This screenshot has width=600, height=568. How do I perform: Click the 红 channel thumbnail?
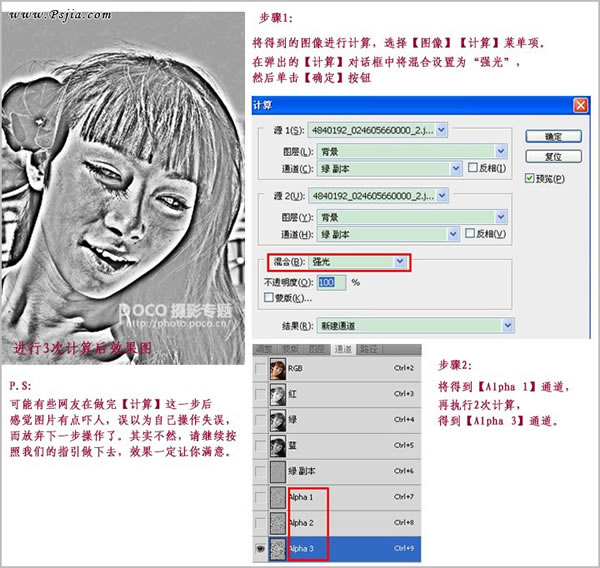tap(278, 394)
